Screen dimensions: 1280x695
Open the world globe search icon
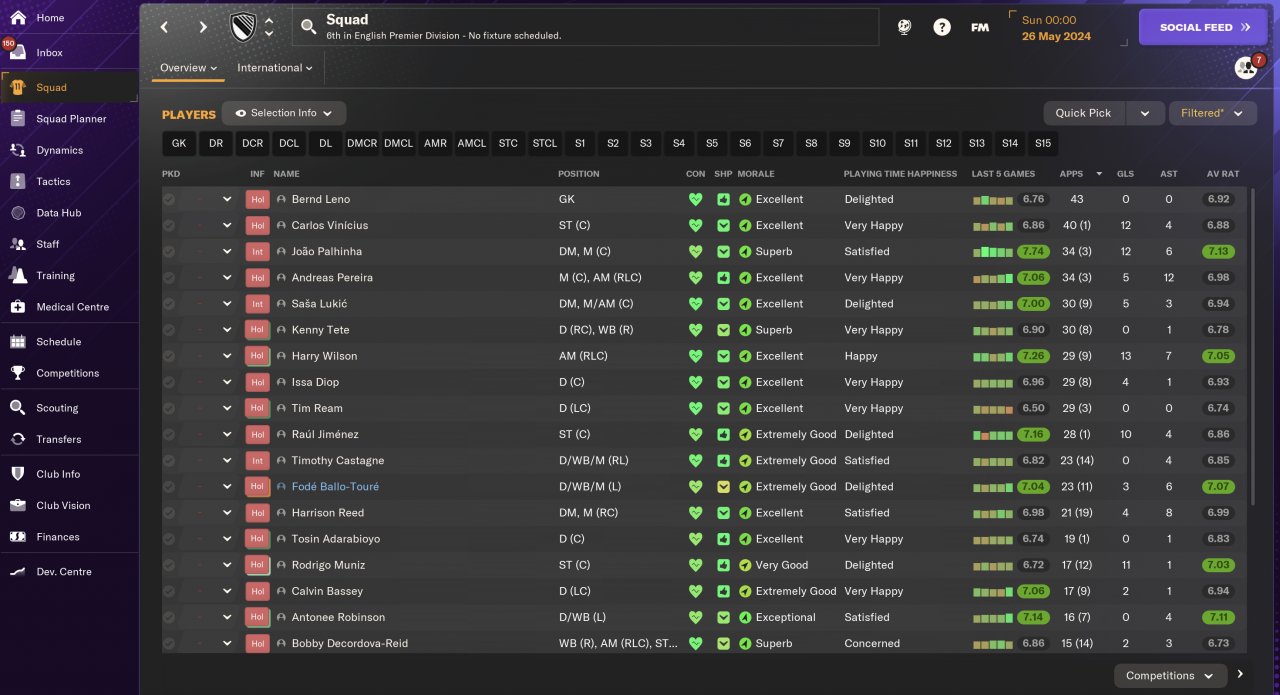pyautogui.click(x=904, y=27)
